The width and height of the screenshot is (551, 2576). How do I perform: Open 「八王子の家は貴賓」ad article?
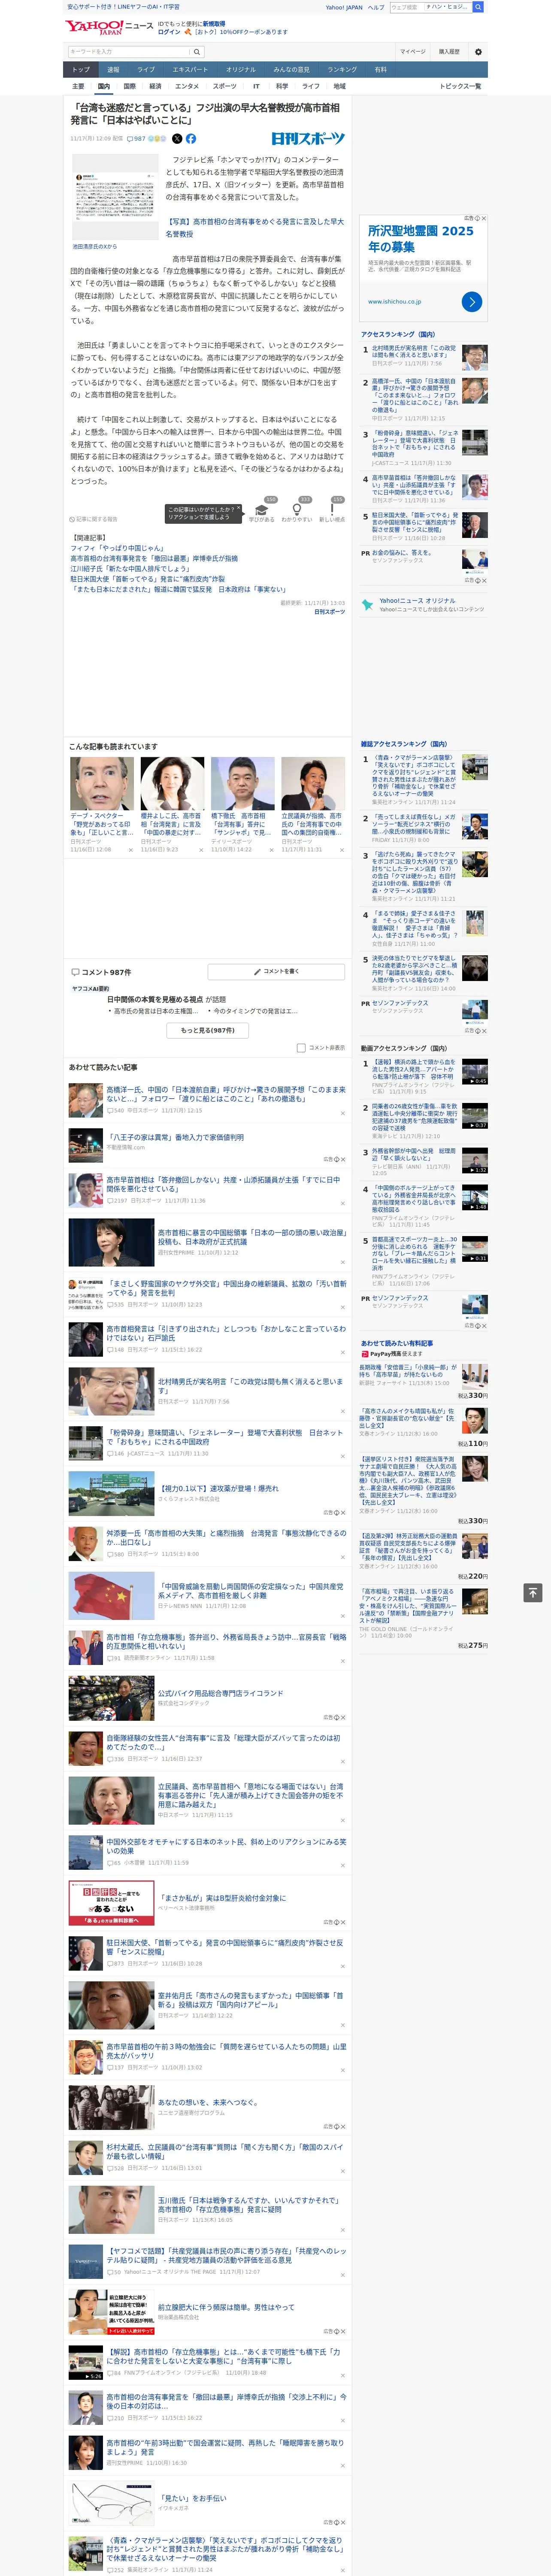coord(175,1137)
